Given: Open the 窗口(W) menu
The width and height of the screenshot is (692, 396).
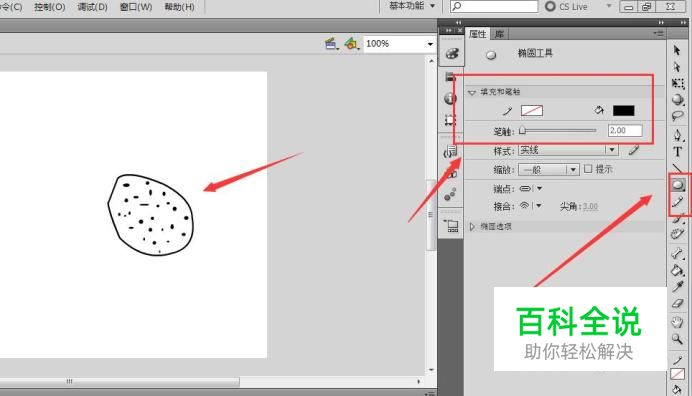Looking at the screenshot, I should click(136, 7).
